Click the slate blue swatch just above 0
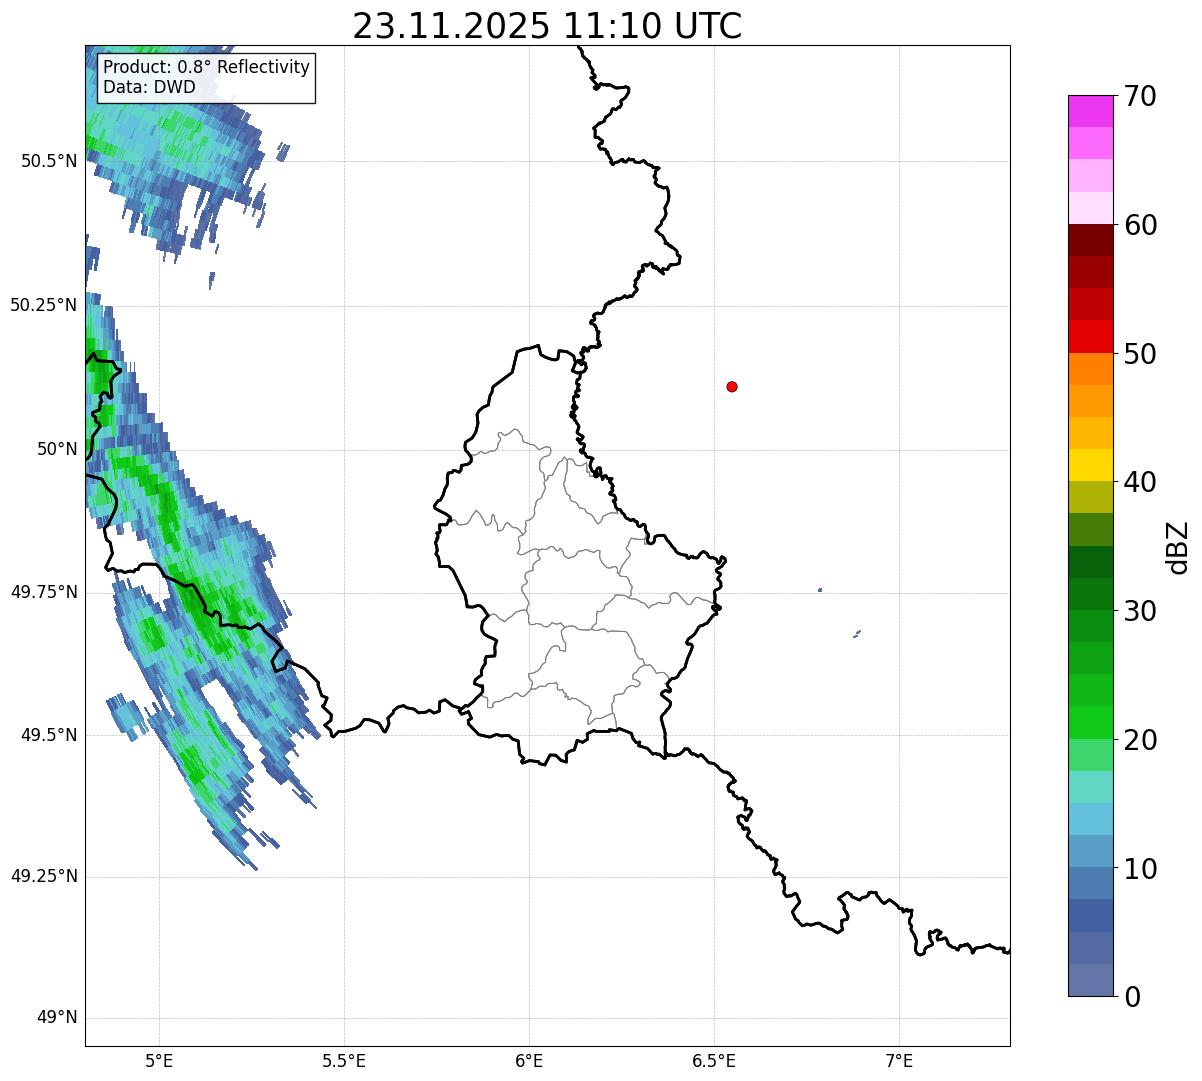The width and height of the screenshot is (1202, 1081). point(1091,980)
